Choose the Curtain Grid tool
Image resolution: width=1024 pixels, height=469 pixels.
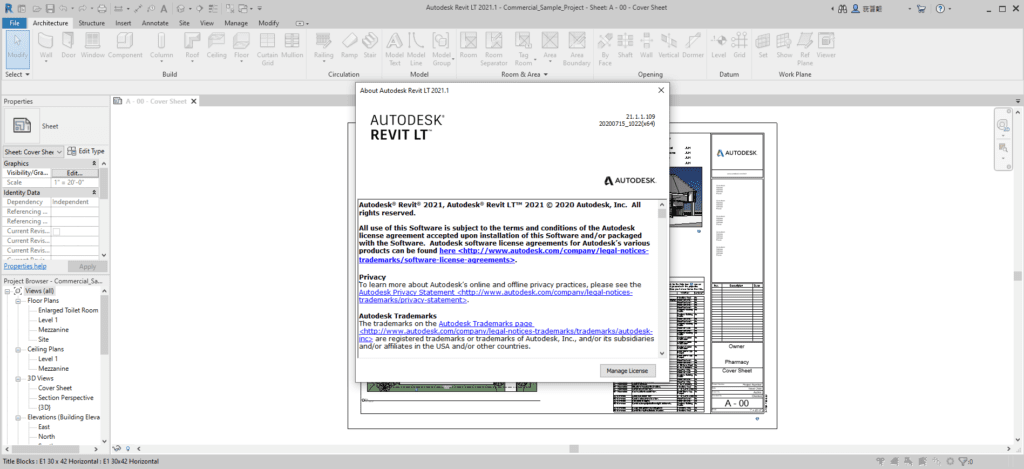click(x=267, y=49)
